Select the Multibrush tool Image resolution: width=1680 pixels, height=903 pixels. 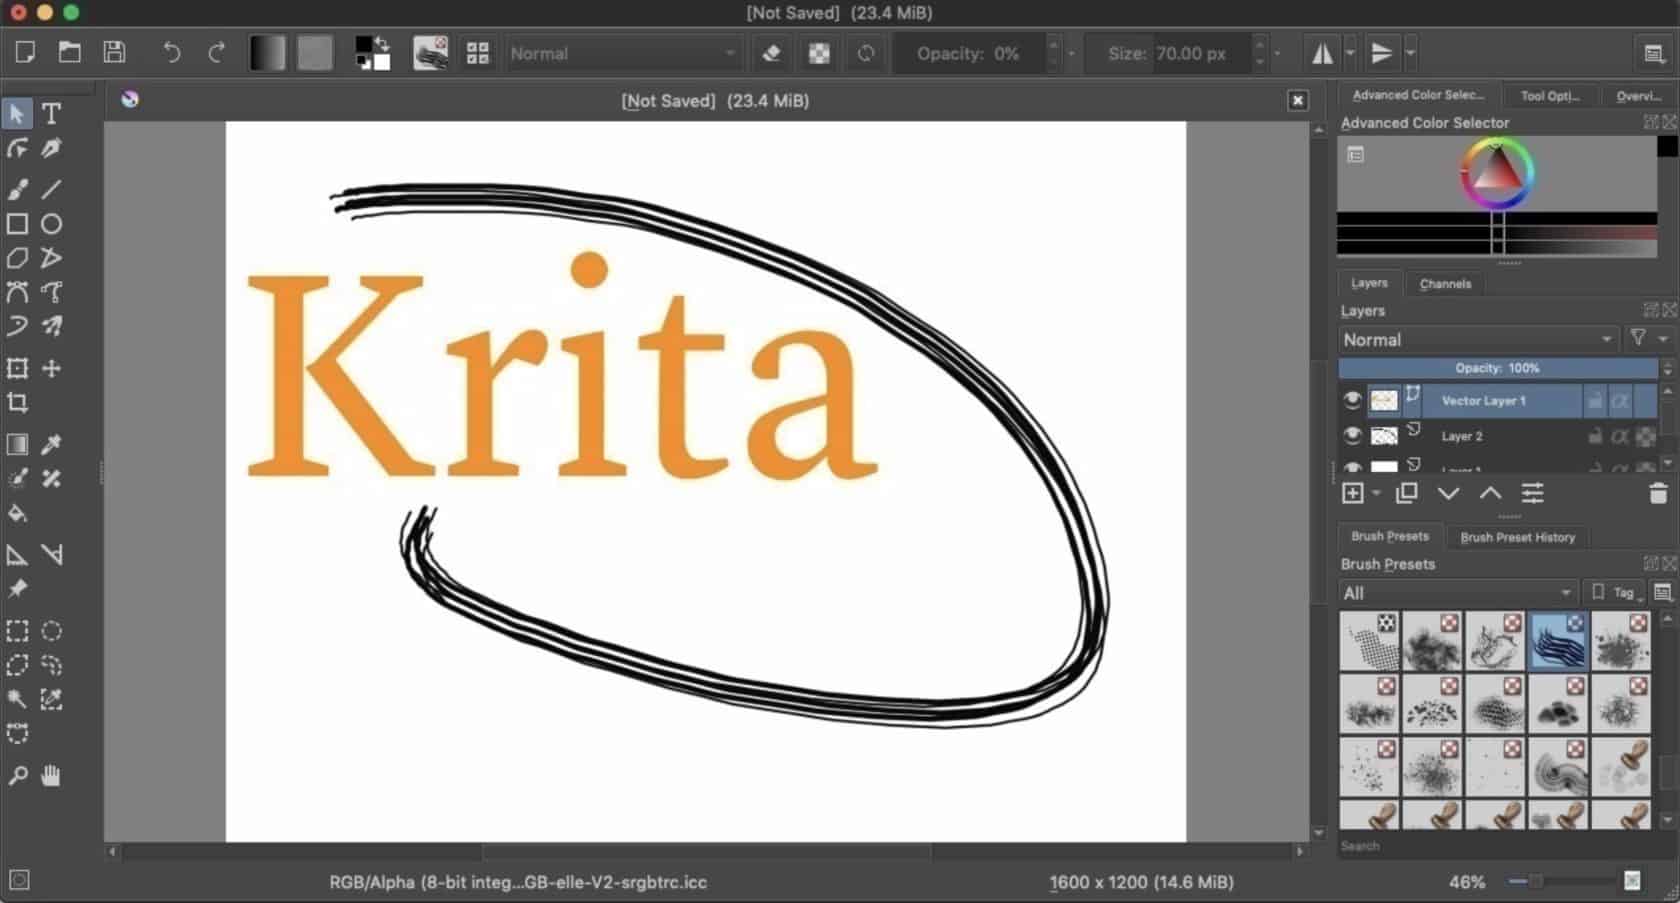coord(51,326)
